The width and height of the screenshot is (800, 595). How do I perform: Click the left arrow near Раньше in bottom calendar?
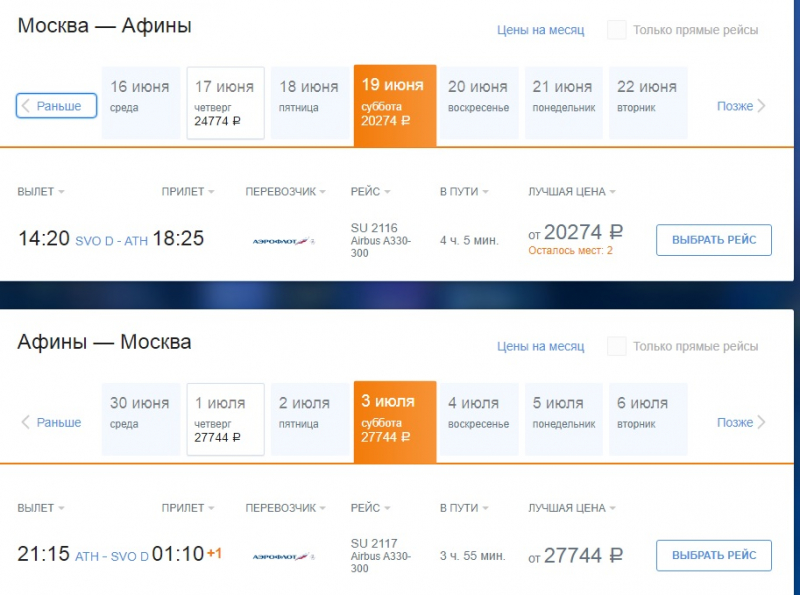(26, 422)
